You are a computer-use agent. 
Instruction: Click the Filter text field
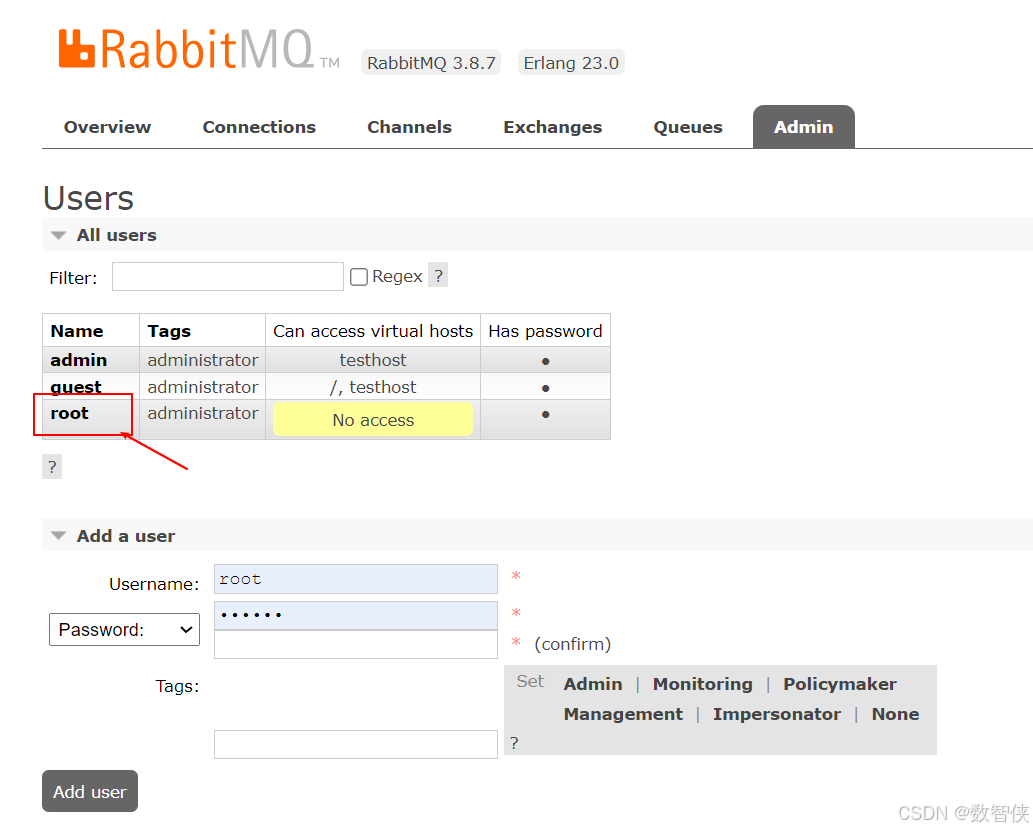(x=227, y=276)
